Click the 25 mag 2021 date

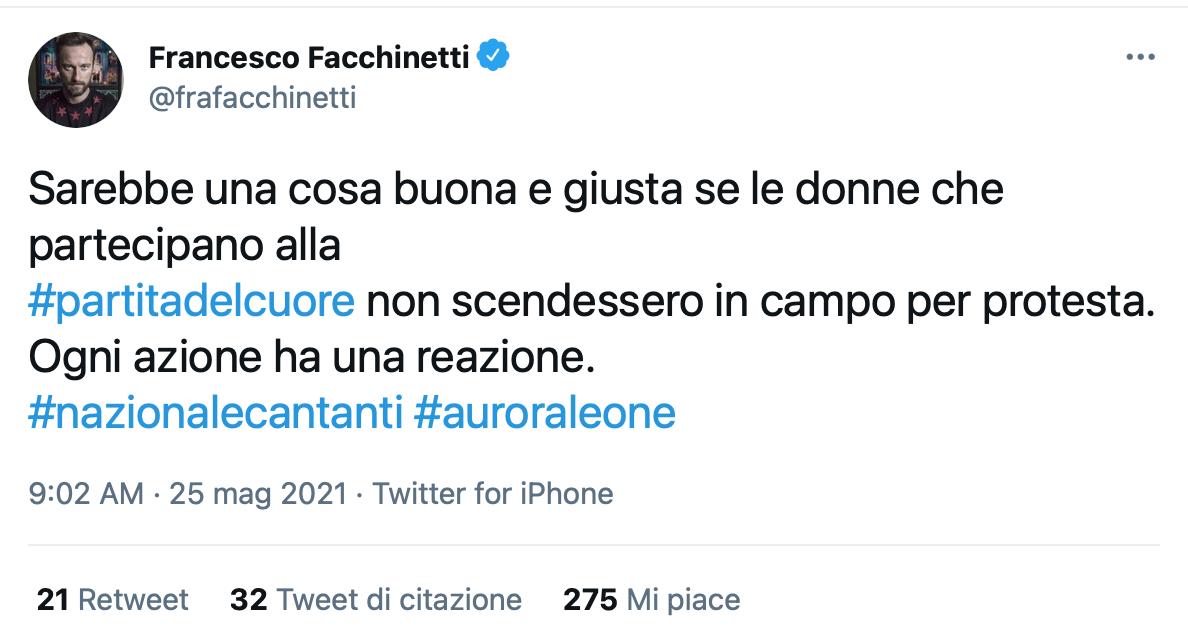pos(257,493)
